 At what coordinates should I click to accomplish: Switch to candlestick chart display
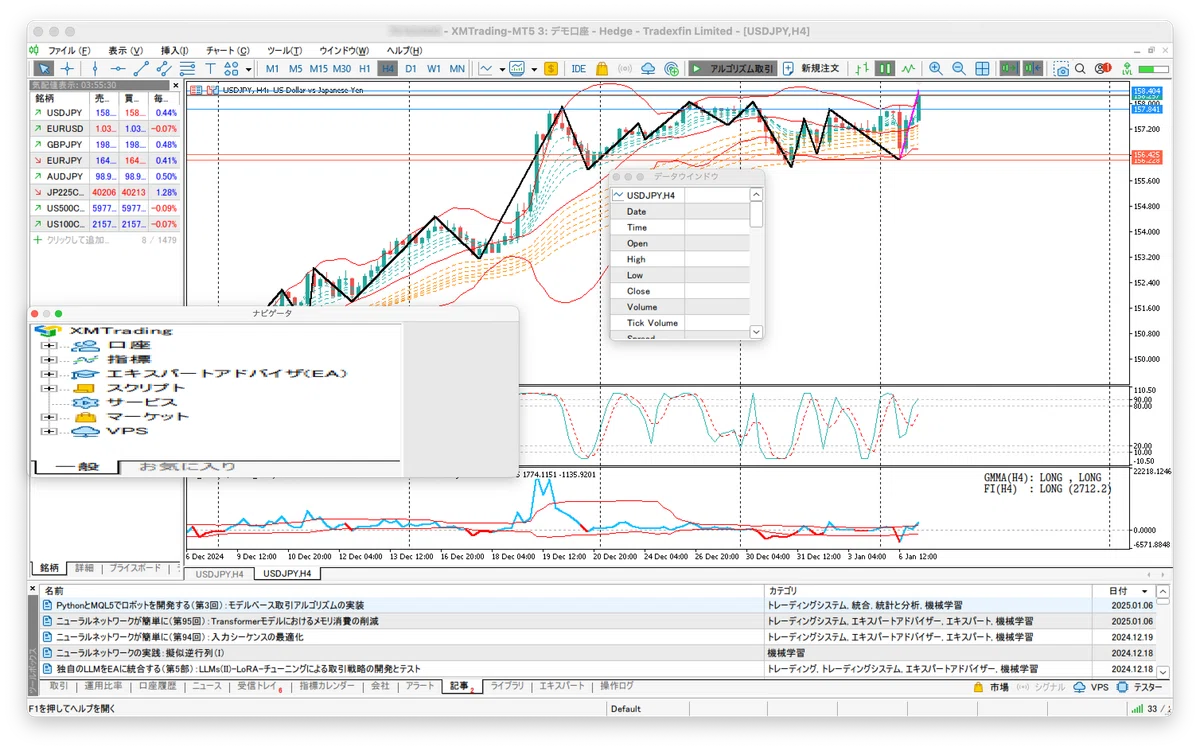coord(885,69)
